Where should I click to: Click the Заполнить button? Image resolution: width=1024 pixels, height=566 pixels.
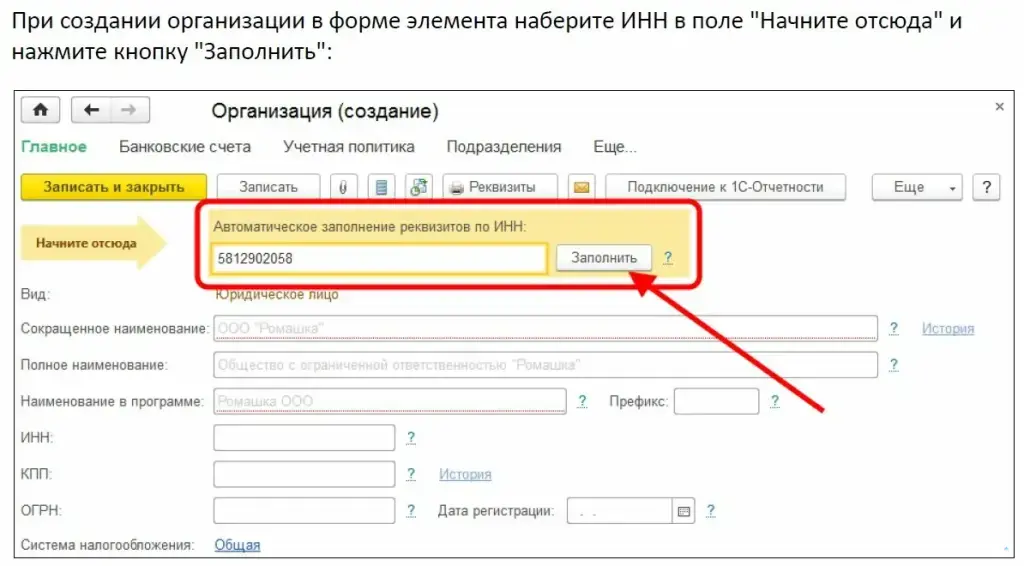click(604, 258)
